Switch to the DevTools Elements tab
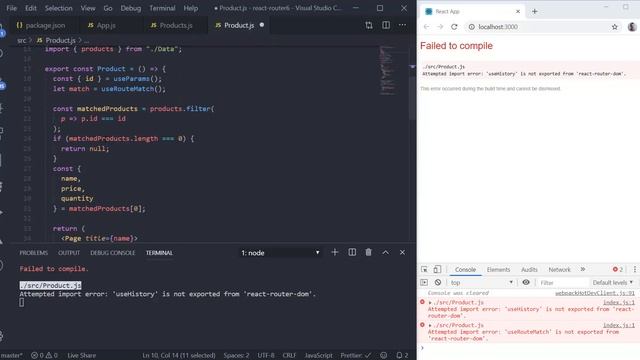Viewport: 640px width, 360px height. [498, 269]
